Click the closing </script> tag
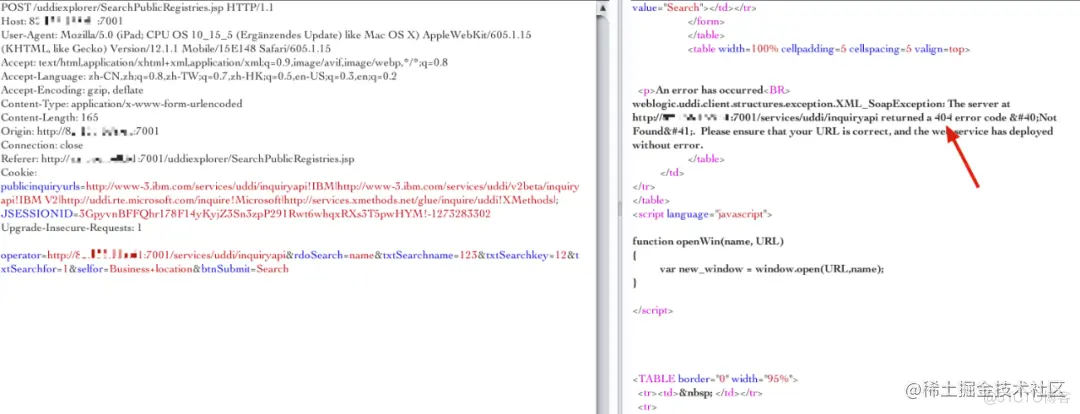Viewport: 1080px width, 414px height. point(652,311)
